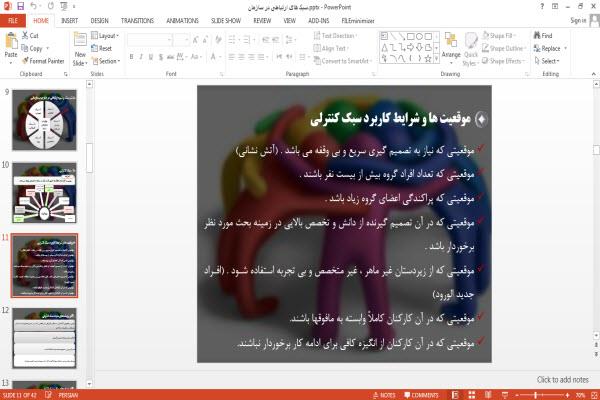Screen dimensions: 600x400
Task: Open PowerPoint Help question mark
Action: [x=542, y=7]
